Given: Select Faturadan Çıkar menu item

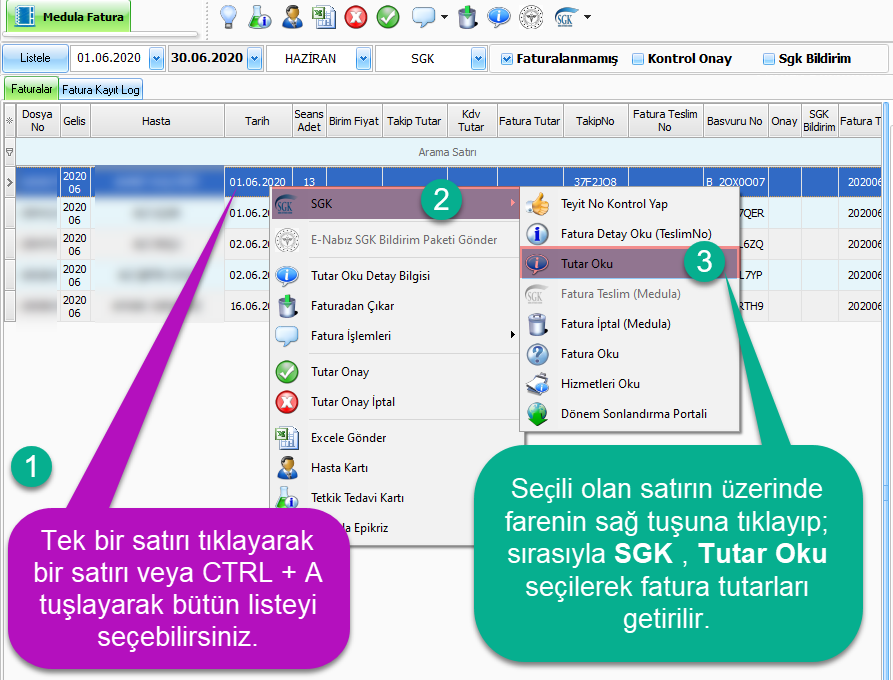Looking at the screenshot, I should coord(395,306).
